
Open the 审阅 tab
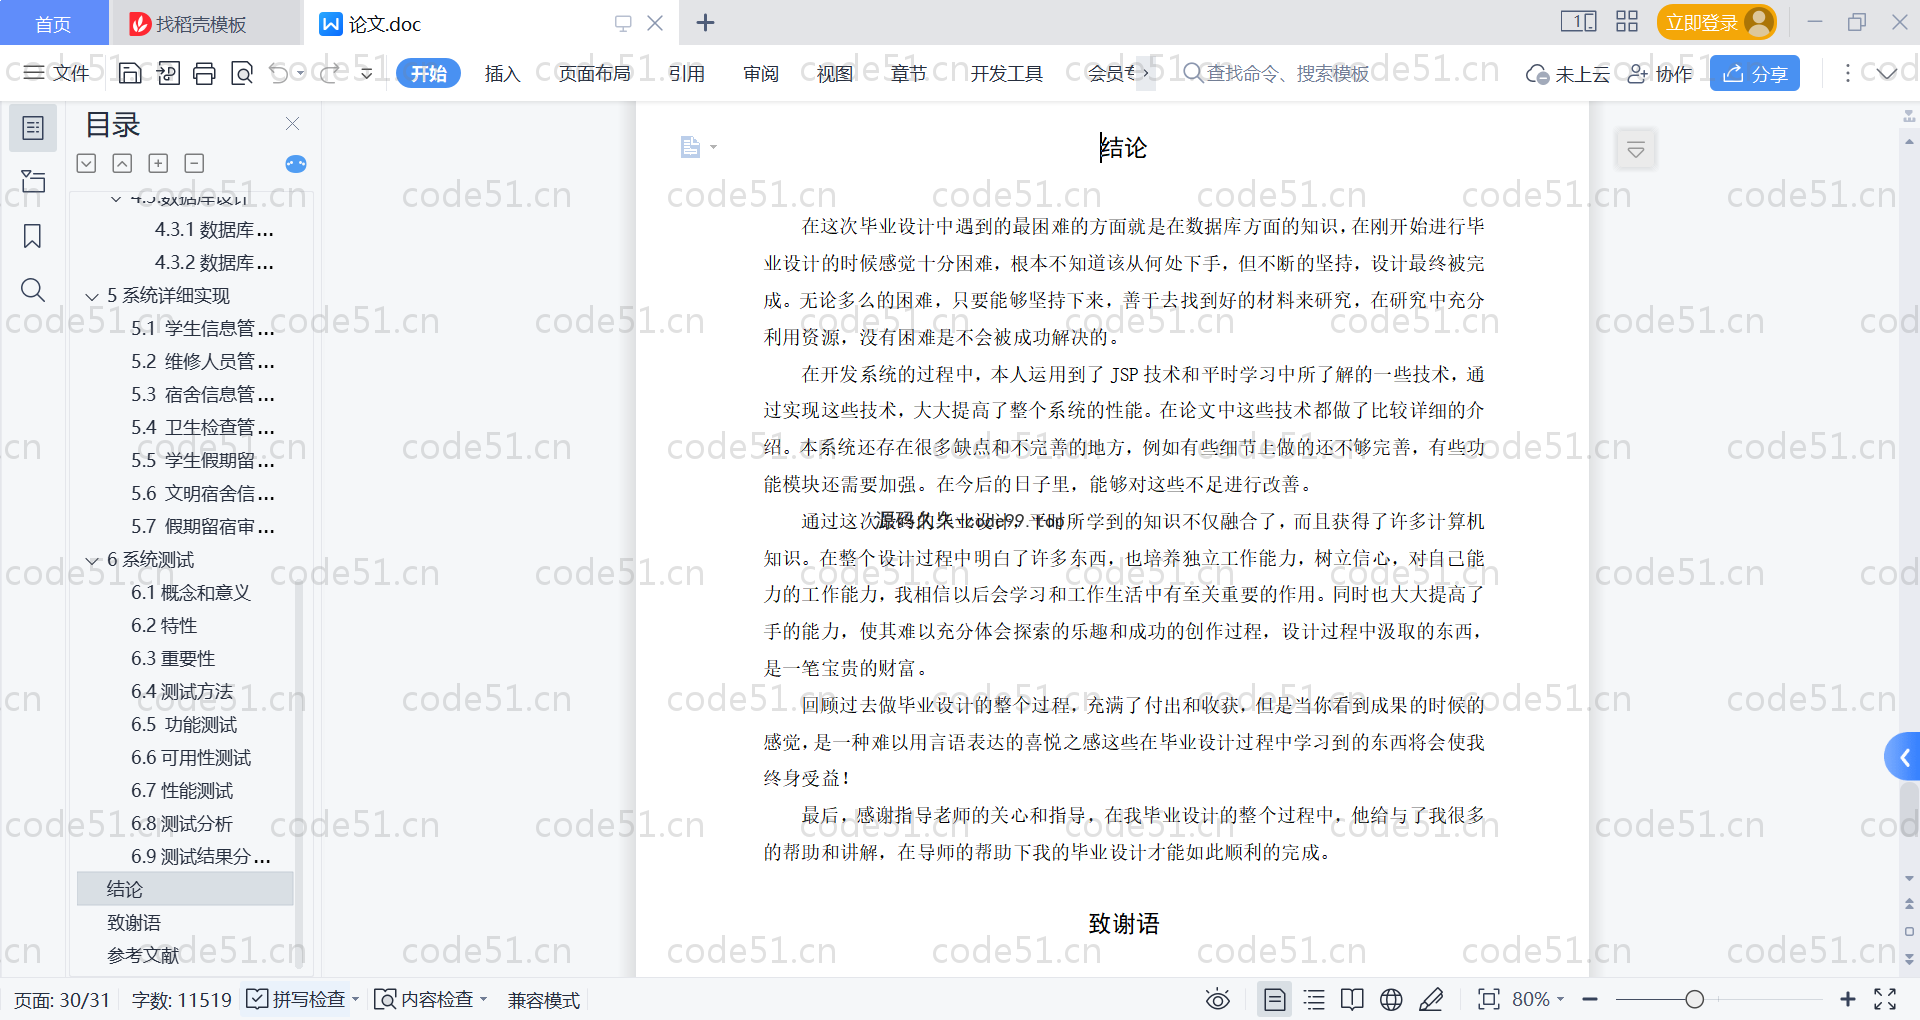coord(761,73)
